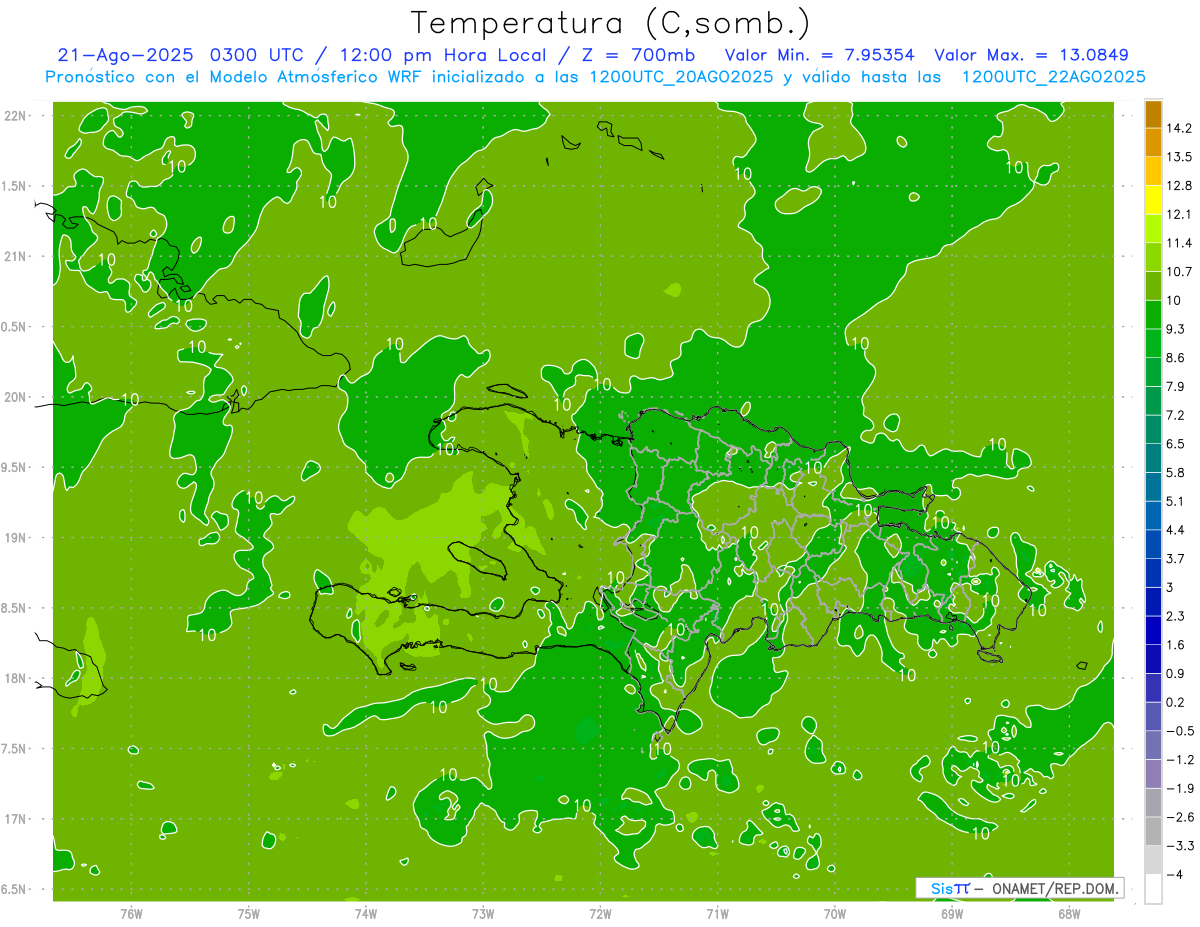The image size is (1200, 927).
Task: Click the purple swatch between -1.2 and -1.9
Action: (1153, 774)
